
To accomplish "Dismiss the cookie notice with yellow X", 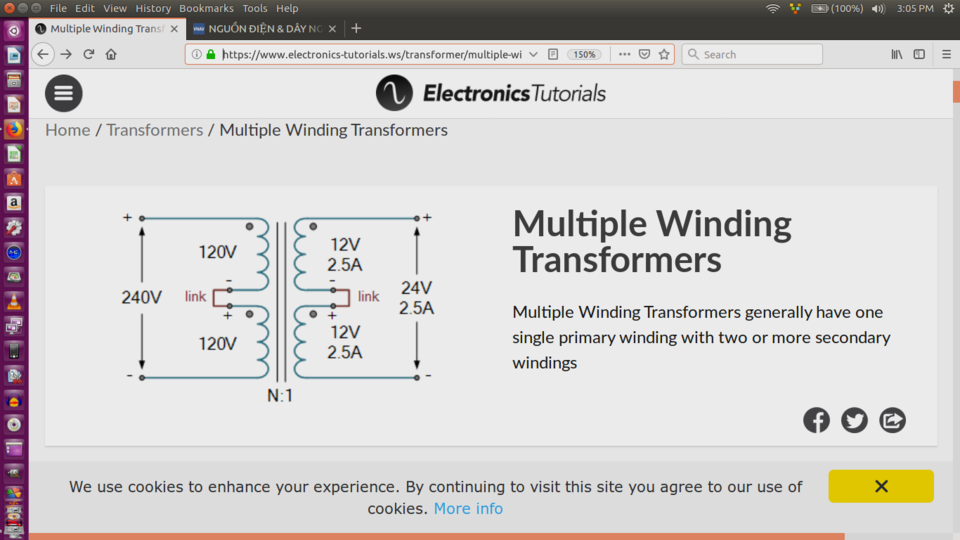I will (x=881, y=486).
